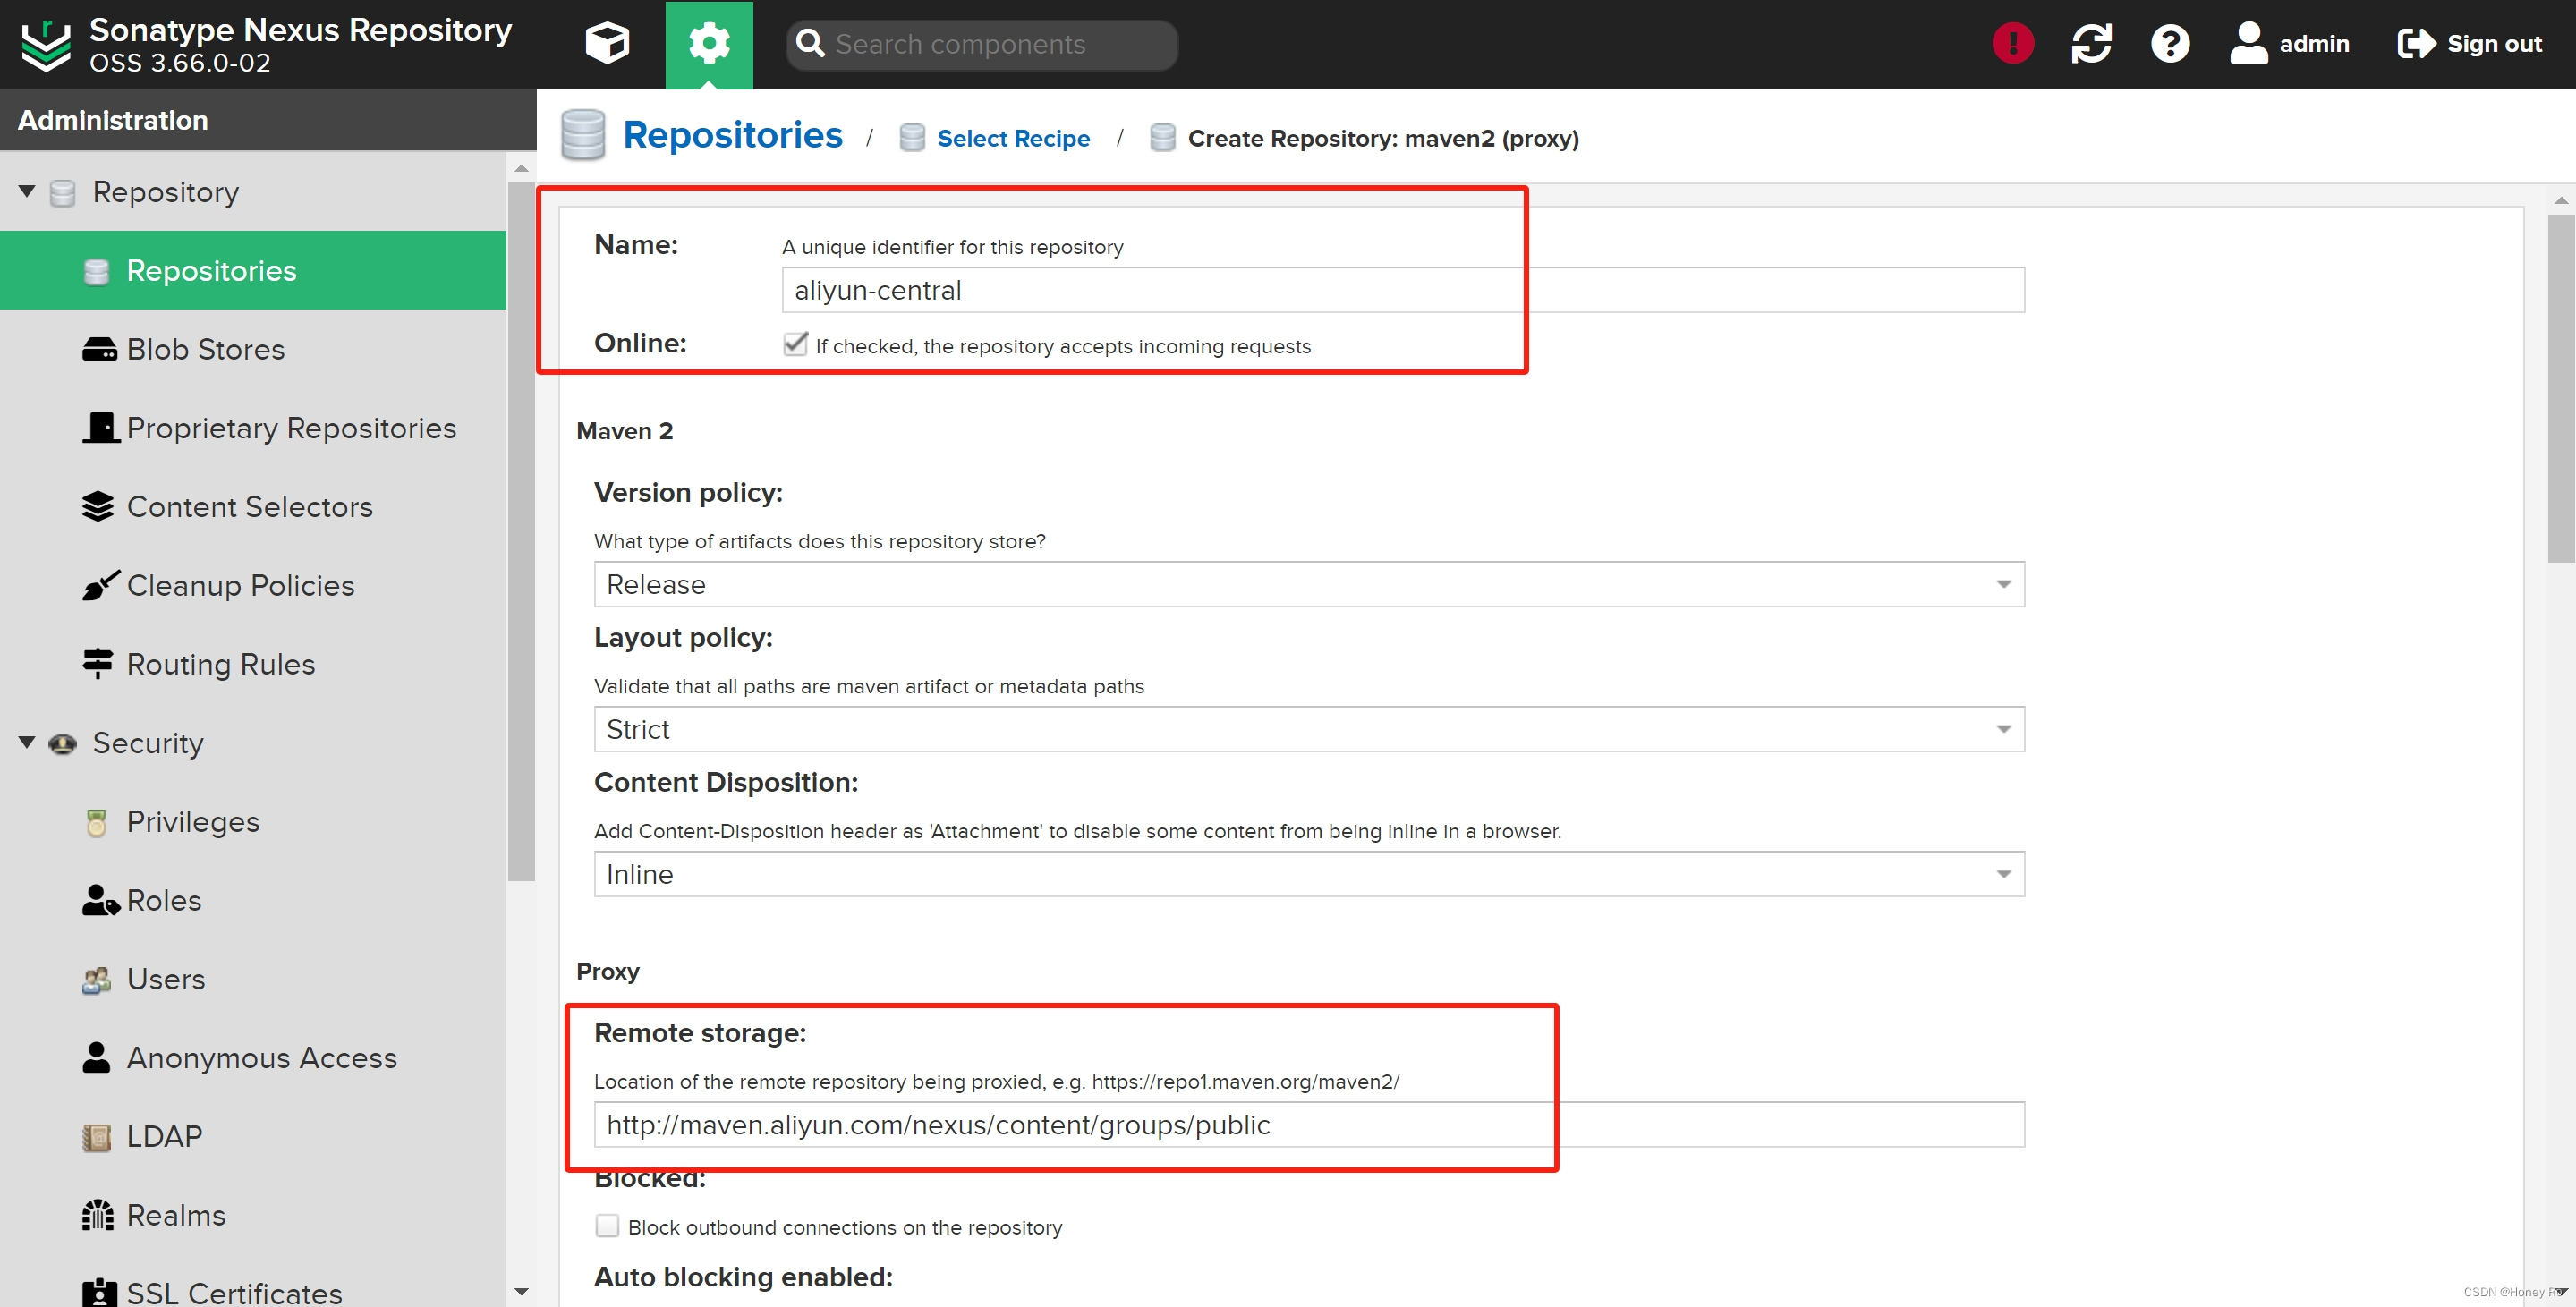2576x1307 pixels.
Task: Go to Repositories breadcrumb link
Action: coord(732,135)
